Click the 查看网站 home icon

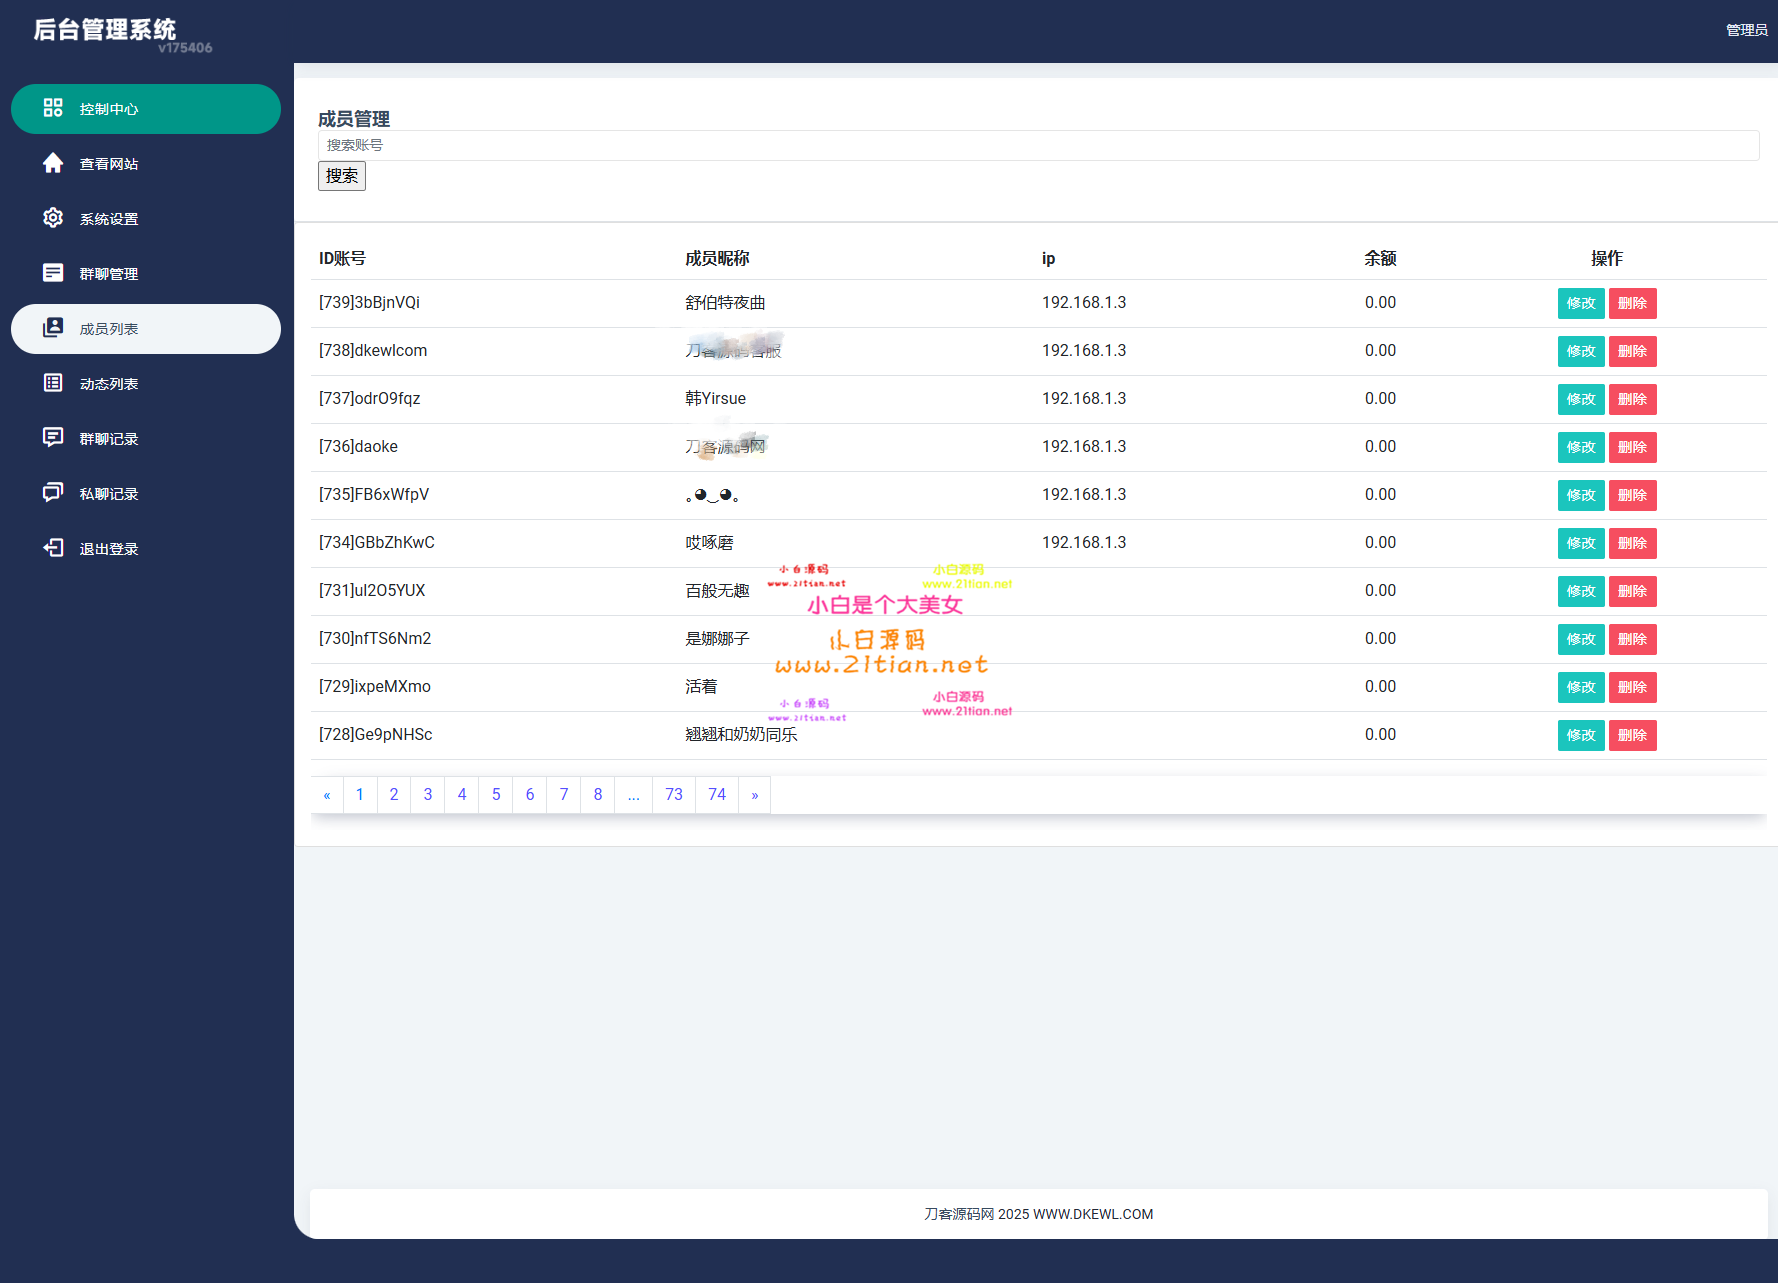coord(53,163)
